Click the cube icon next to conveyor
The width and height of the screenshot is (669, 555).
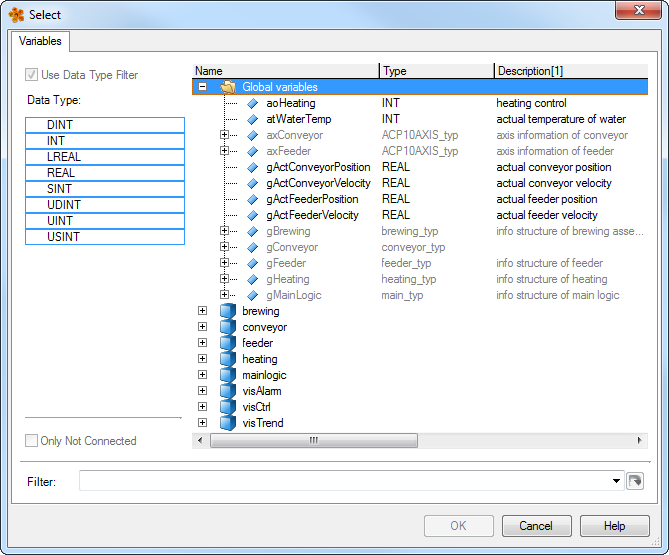tap(227, 327)
